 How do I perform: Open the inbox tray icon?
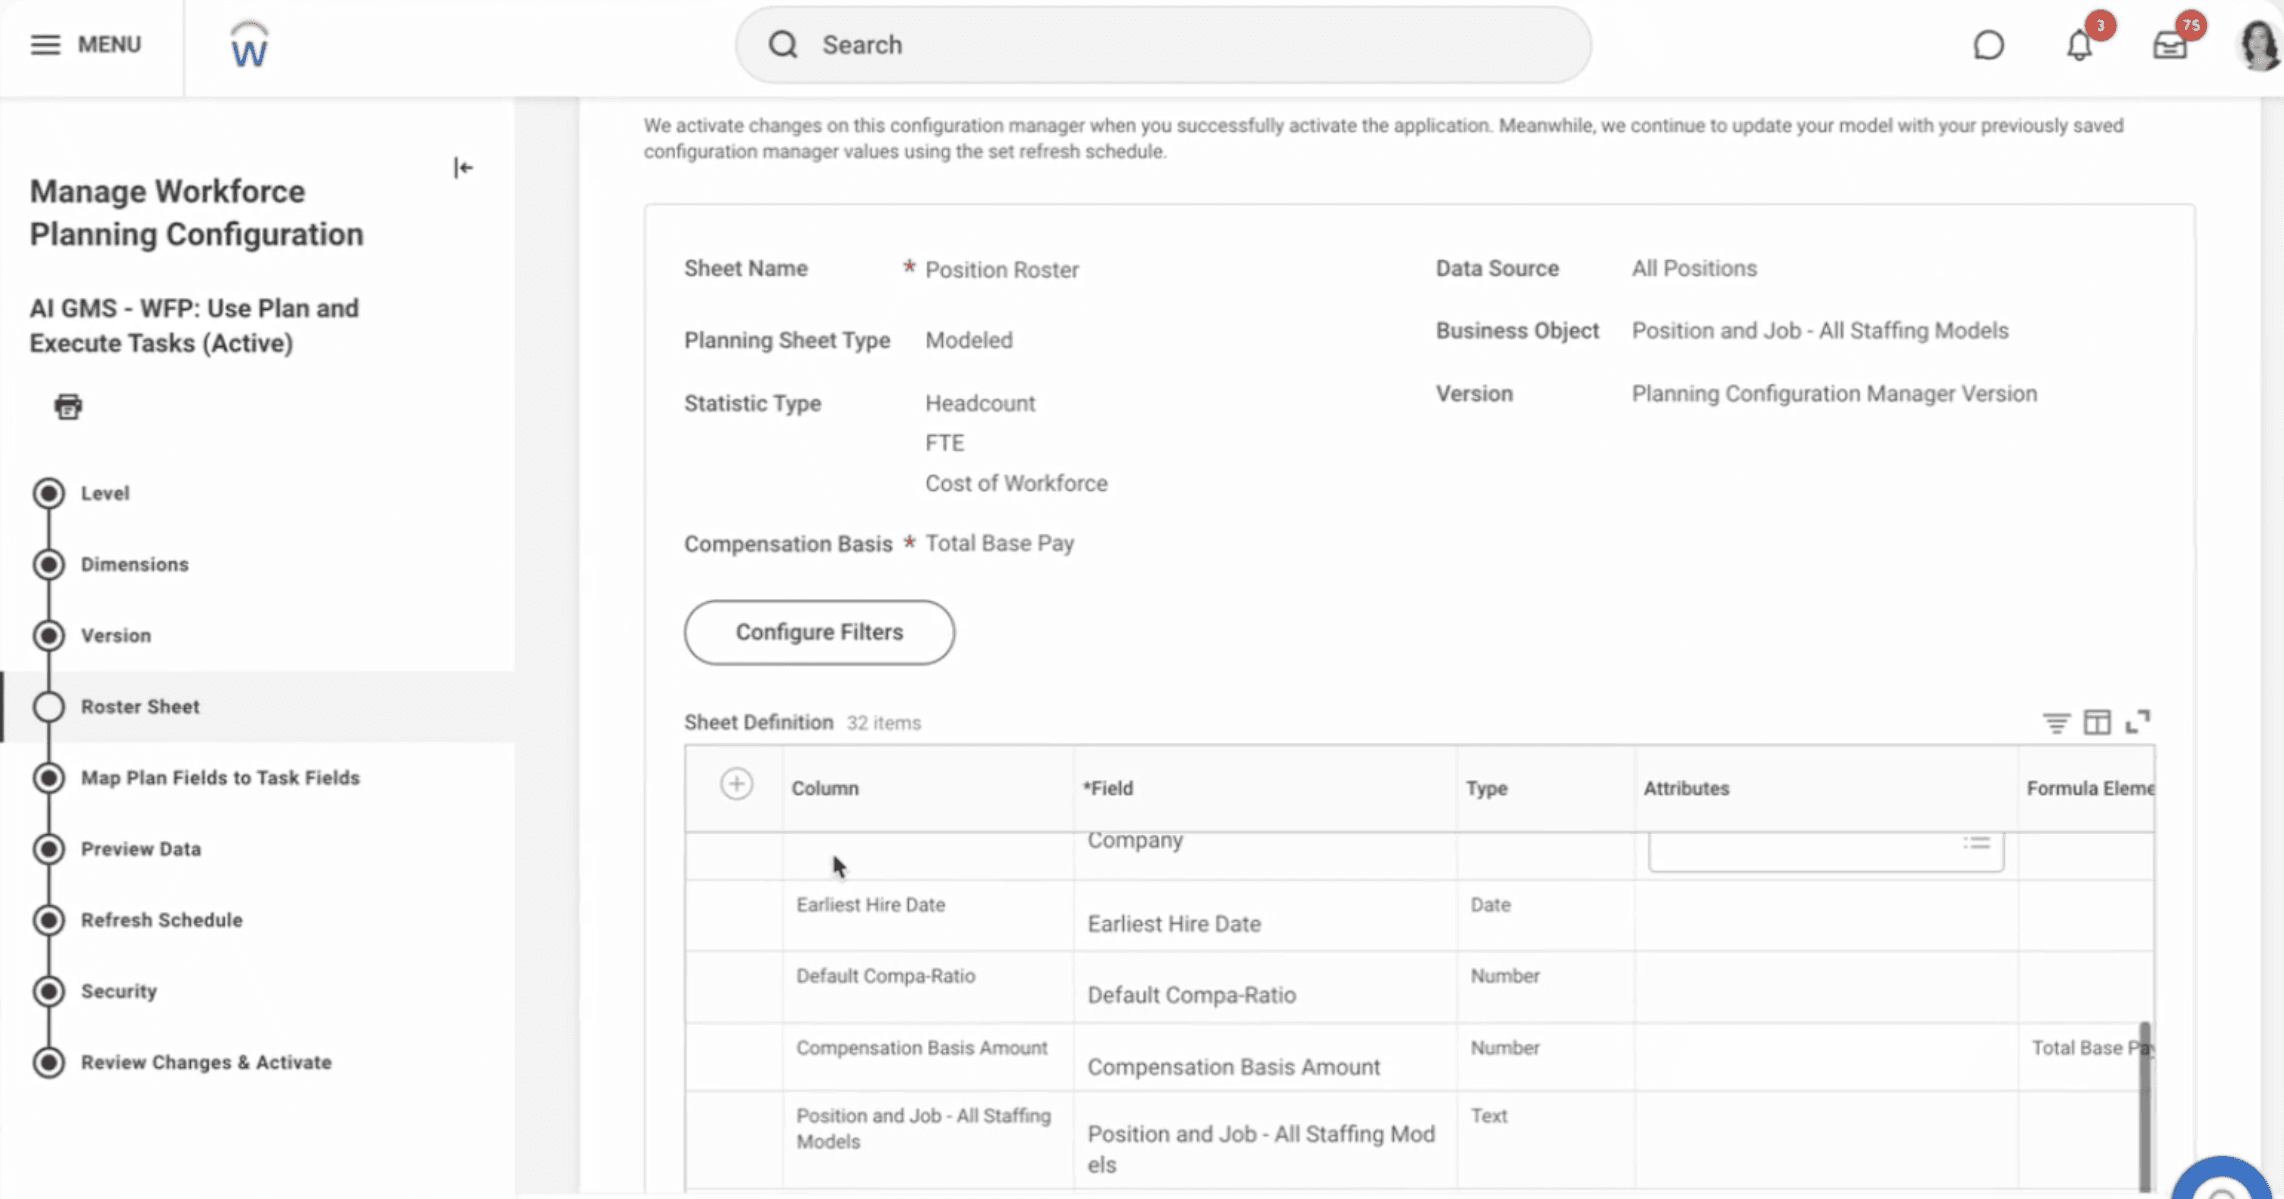tap(2169, 45)
